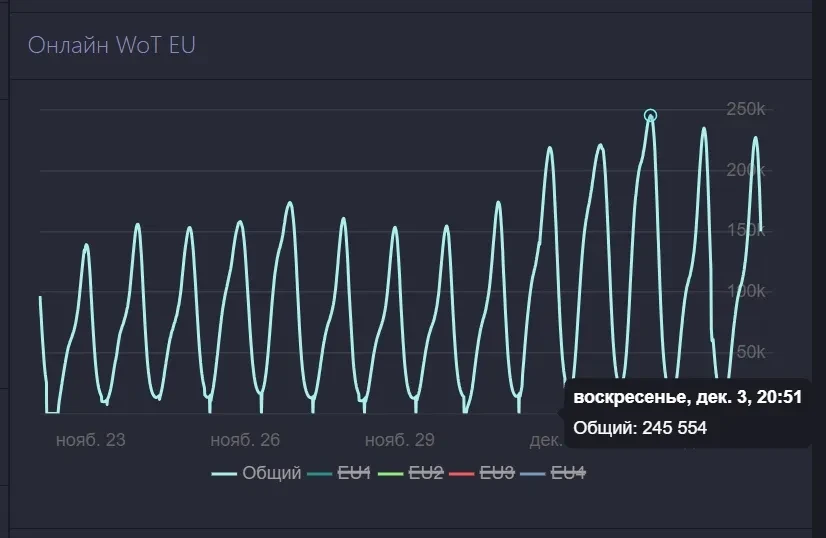Enable the EU3 legend entry
Viewport: 826px width, 538px height.
click(497, 473)
